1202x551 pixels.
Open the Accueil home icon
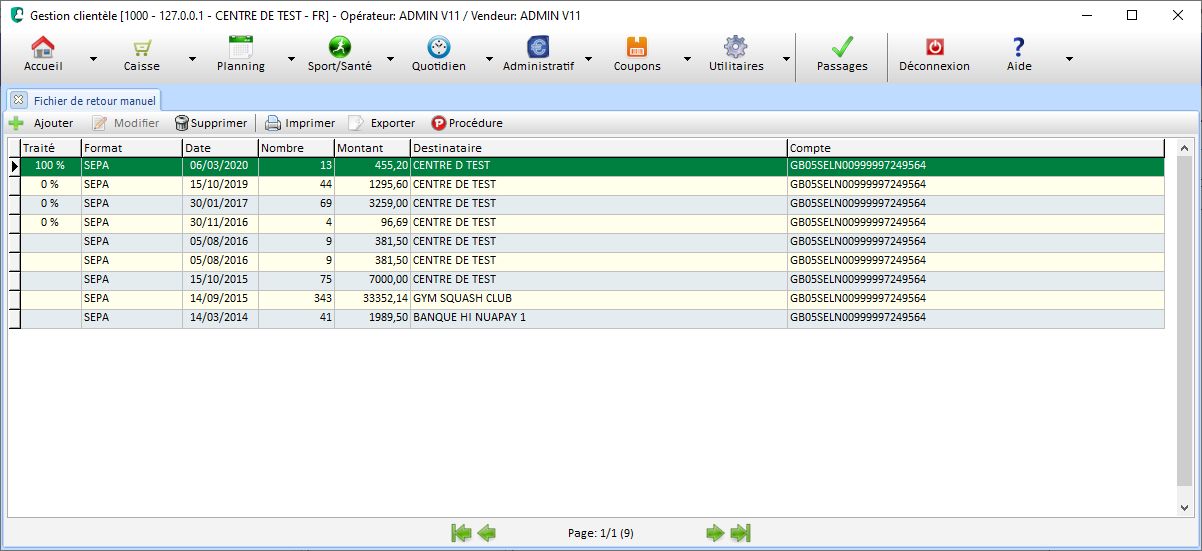43,48
